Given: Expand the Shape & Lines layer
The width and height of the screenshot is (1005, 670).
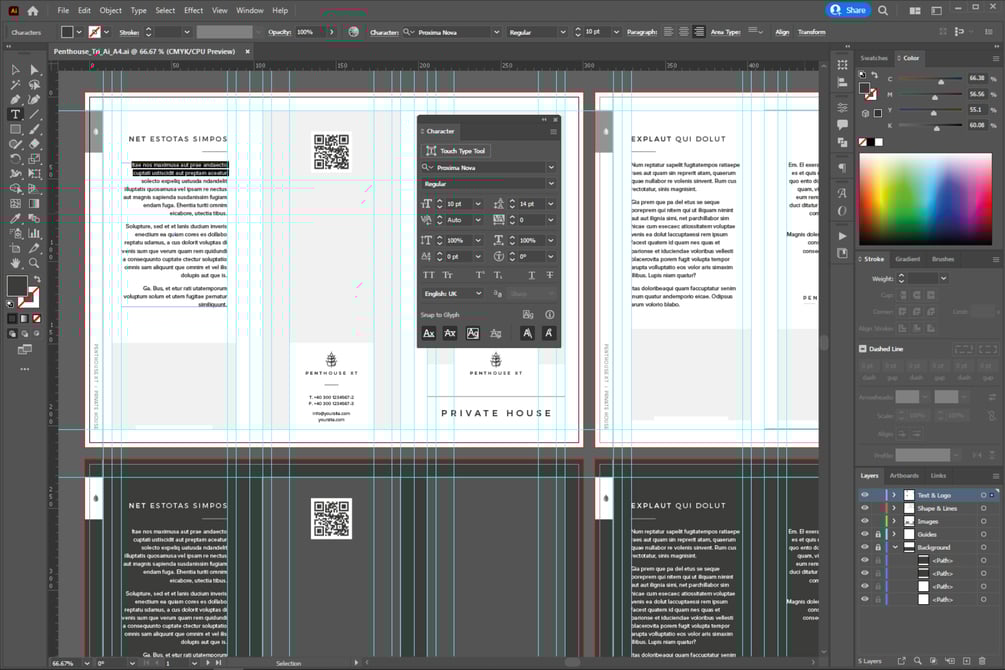Looking at the screenshot, I should 894,508.
